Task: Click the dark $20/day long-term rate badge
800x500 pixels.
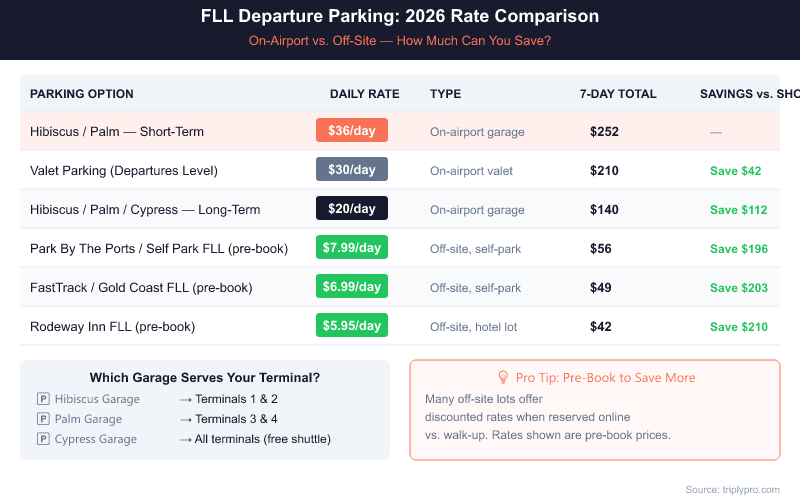Action: point(351,209)
